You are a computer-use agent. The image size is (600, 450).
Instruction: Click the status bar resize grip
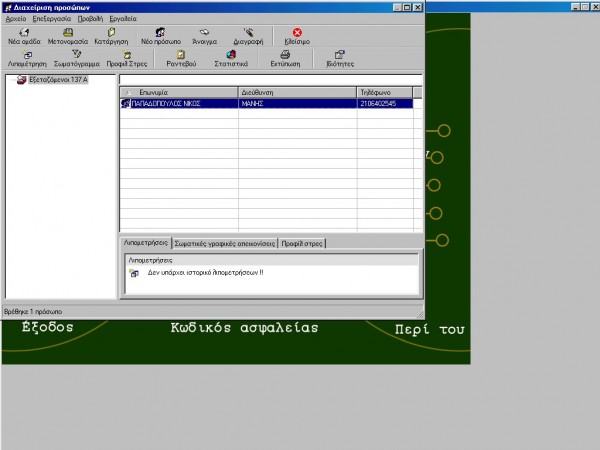tap(420, 314)
